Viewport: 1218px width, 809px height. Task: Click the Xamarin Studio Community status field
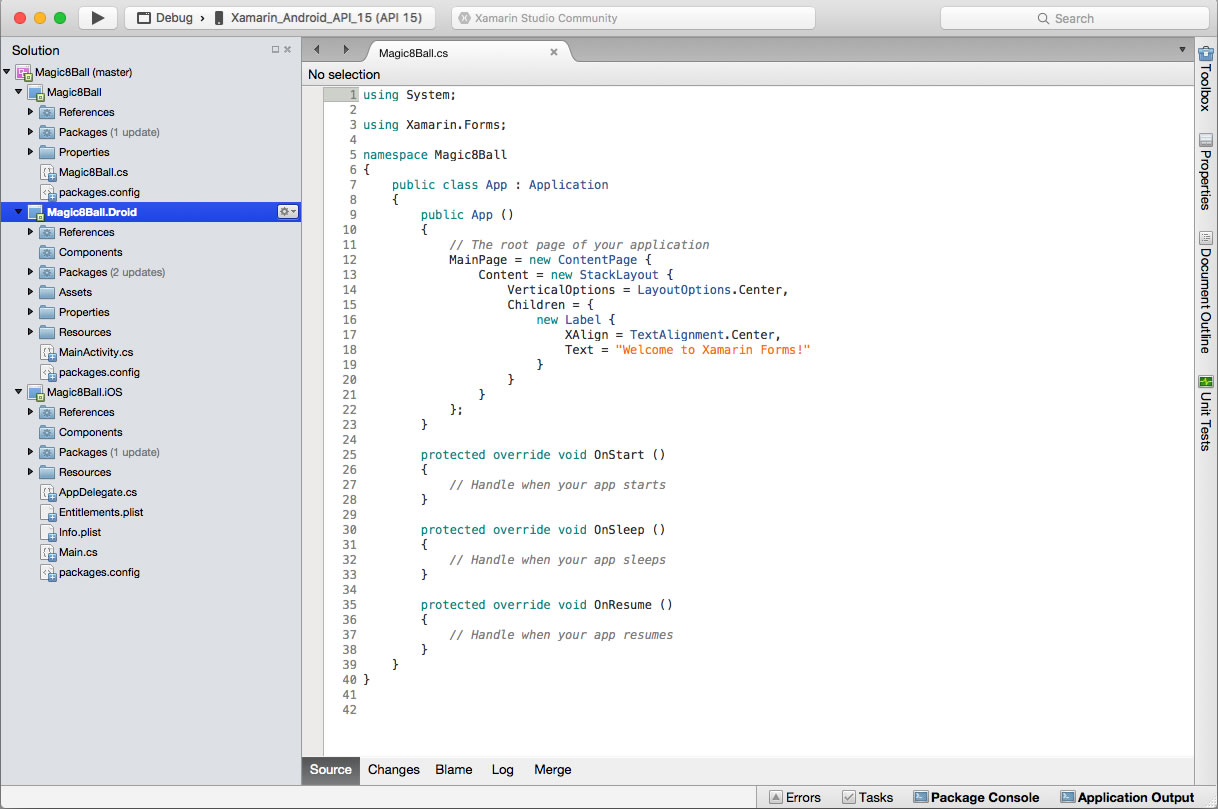[x=633, y=18]
